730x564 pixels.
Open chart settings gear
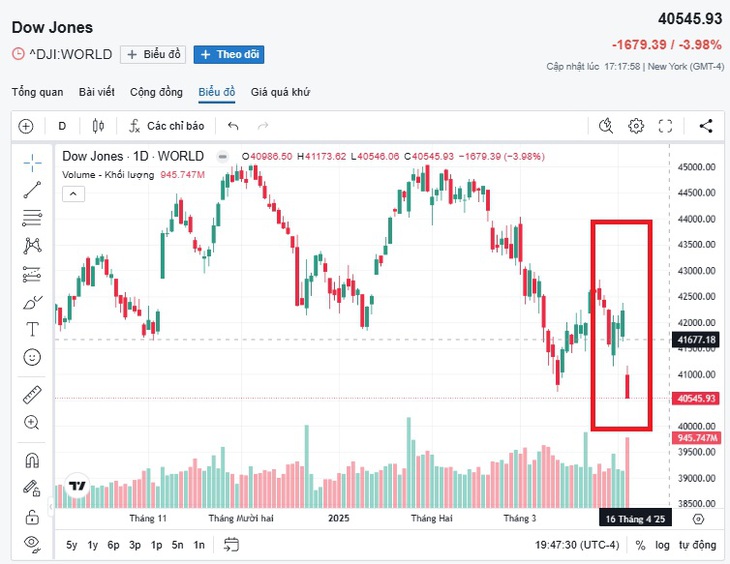click(635, 126)
